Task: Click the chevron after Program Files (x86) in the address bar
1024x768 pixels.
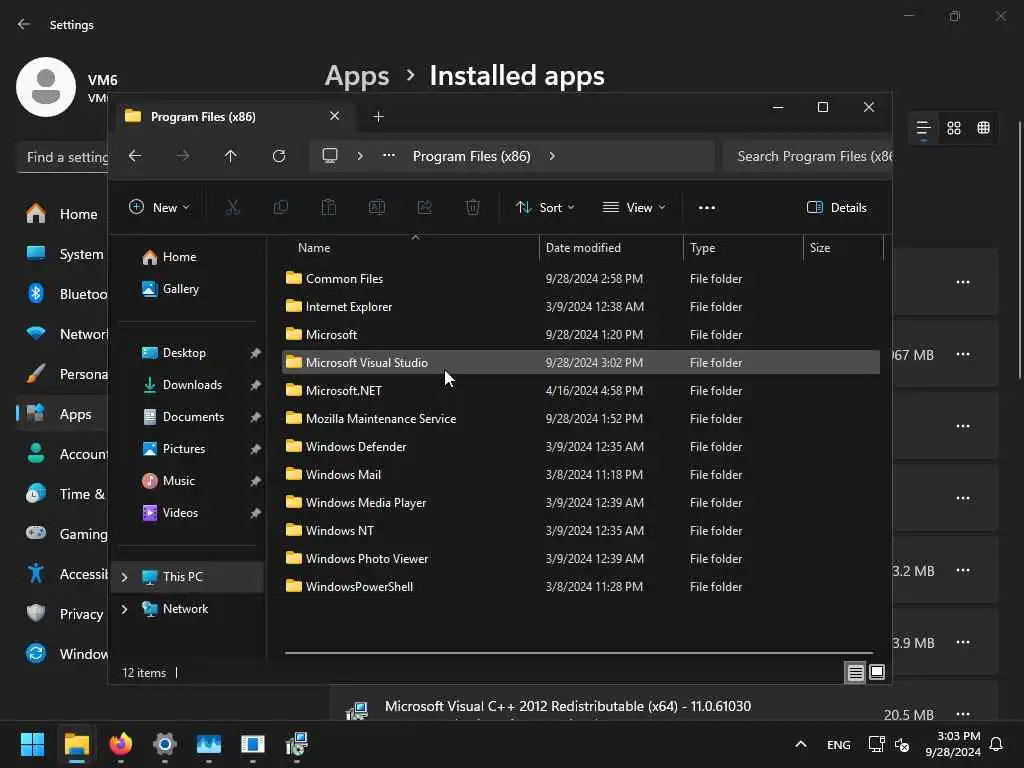Action: (x=552, y=156)
